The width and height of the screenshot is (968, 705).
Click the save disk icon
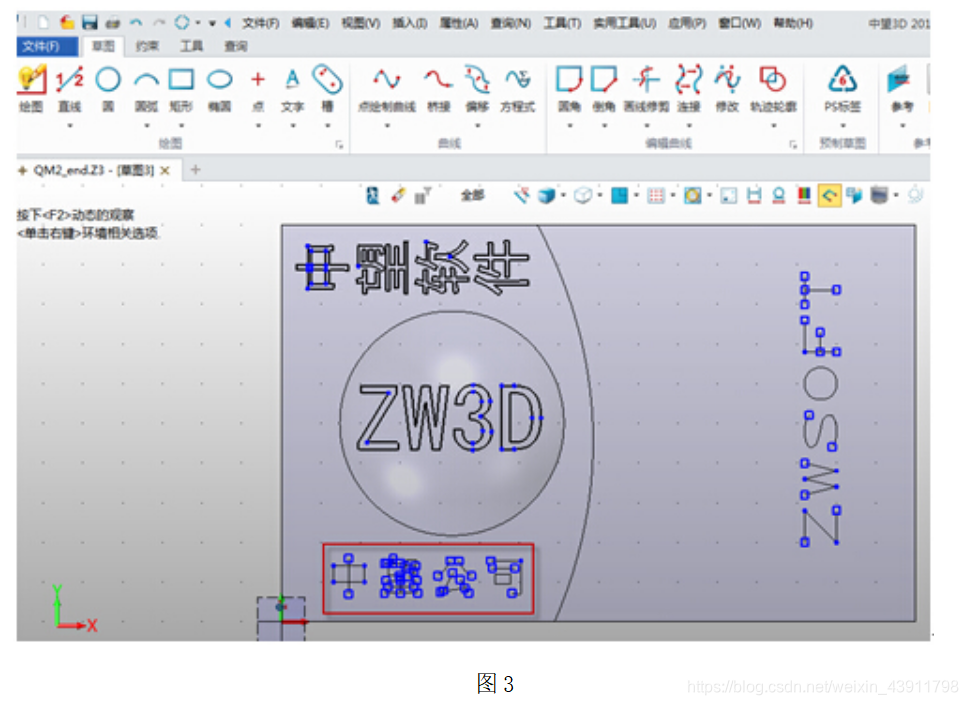tap(90, 23)
